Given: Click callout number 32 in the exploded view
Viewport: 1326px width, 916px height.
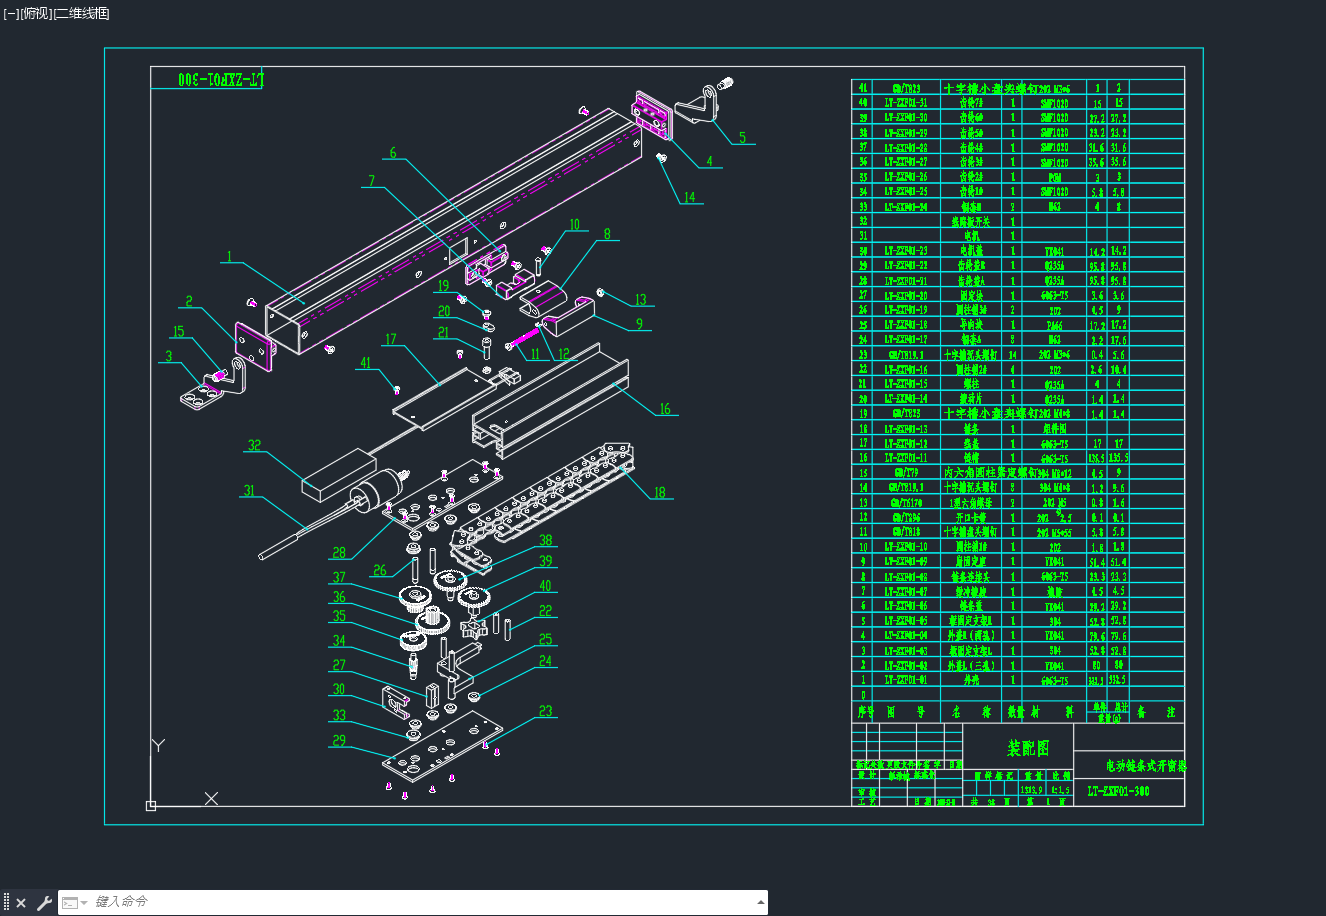Looking at the screenshot, I should [x=255, y=445].
